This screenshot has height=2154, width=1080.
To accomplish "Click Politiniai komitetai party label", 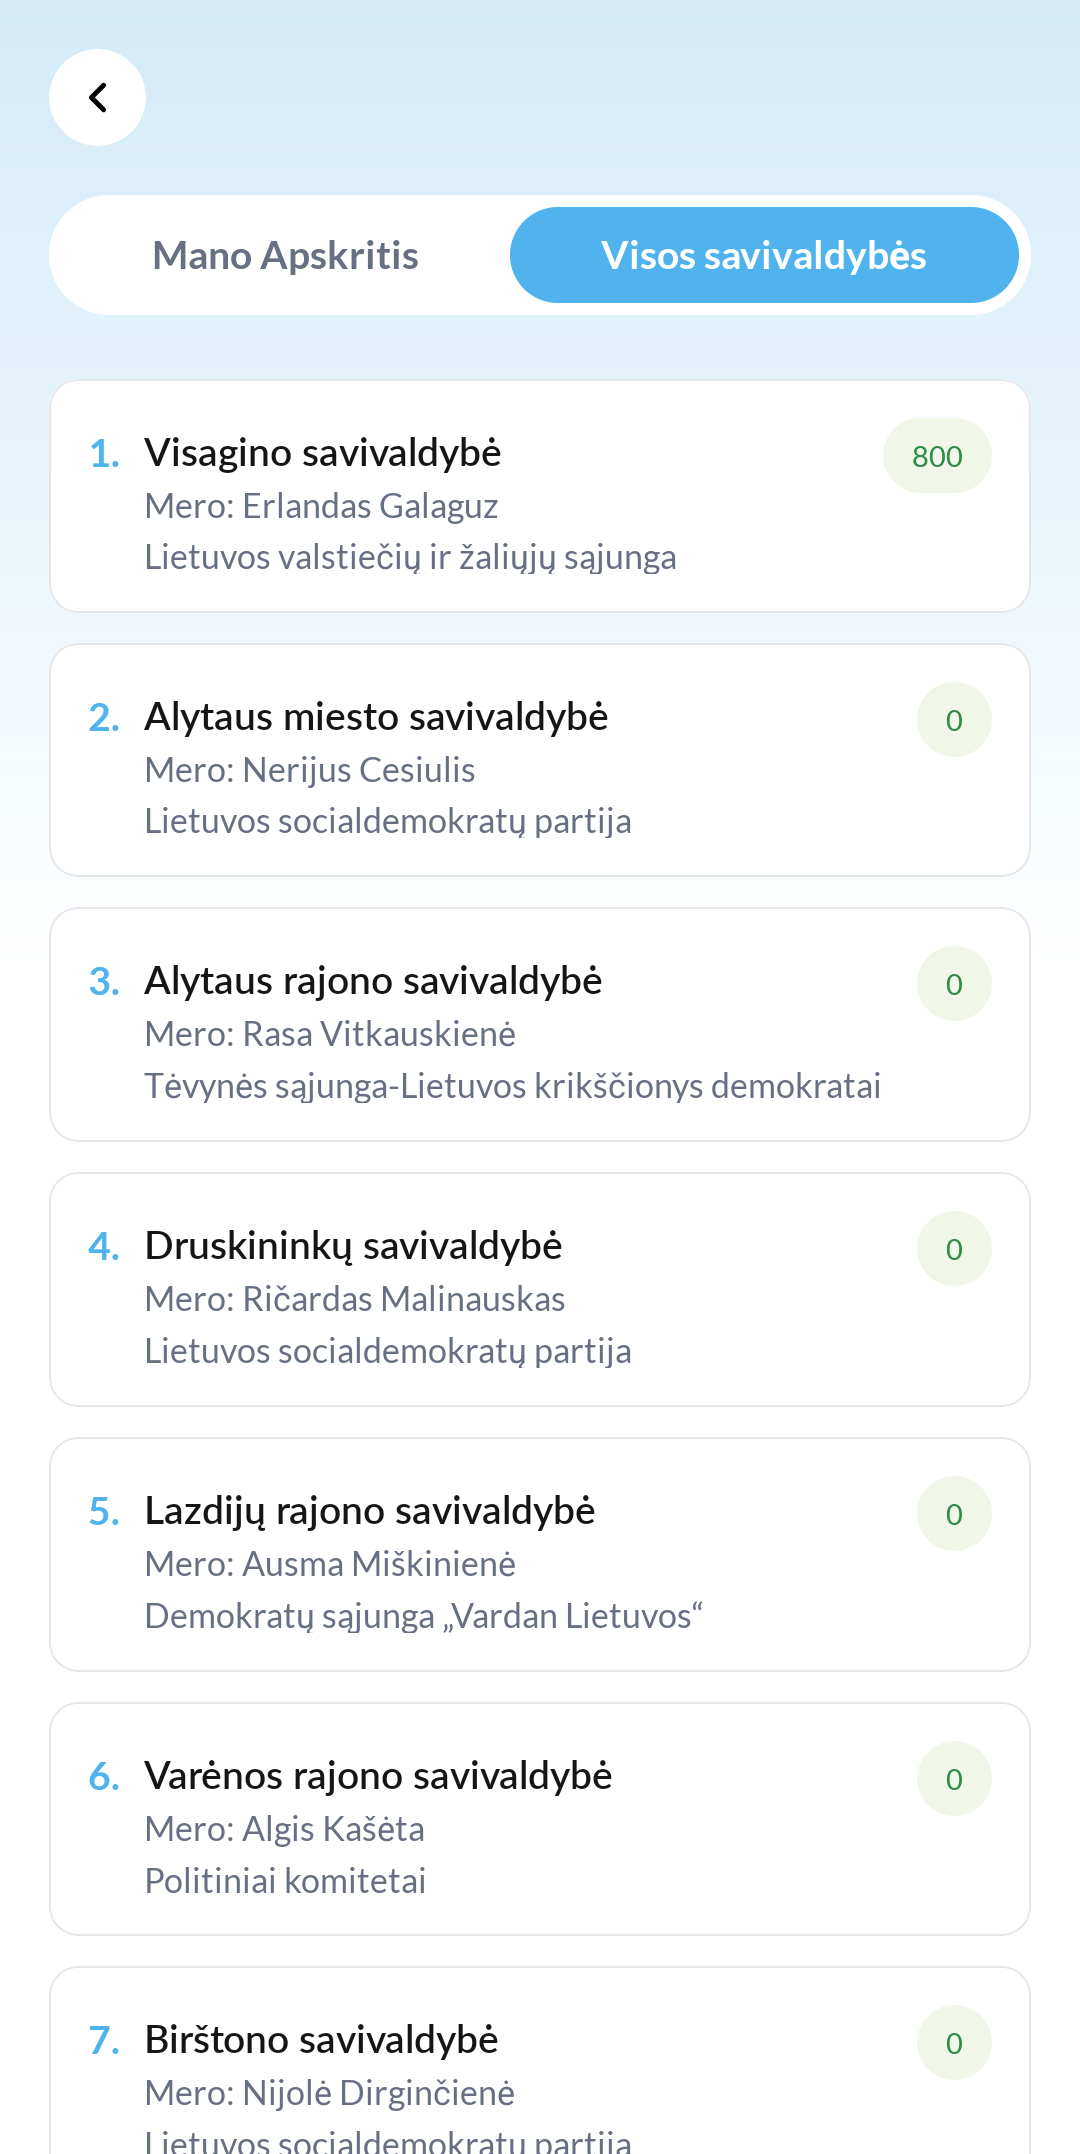I will [285, 1881].
